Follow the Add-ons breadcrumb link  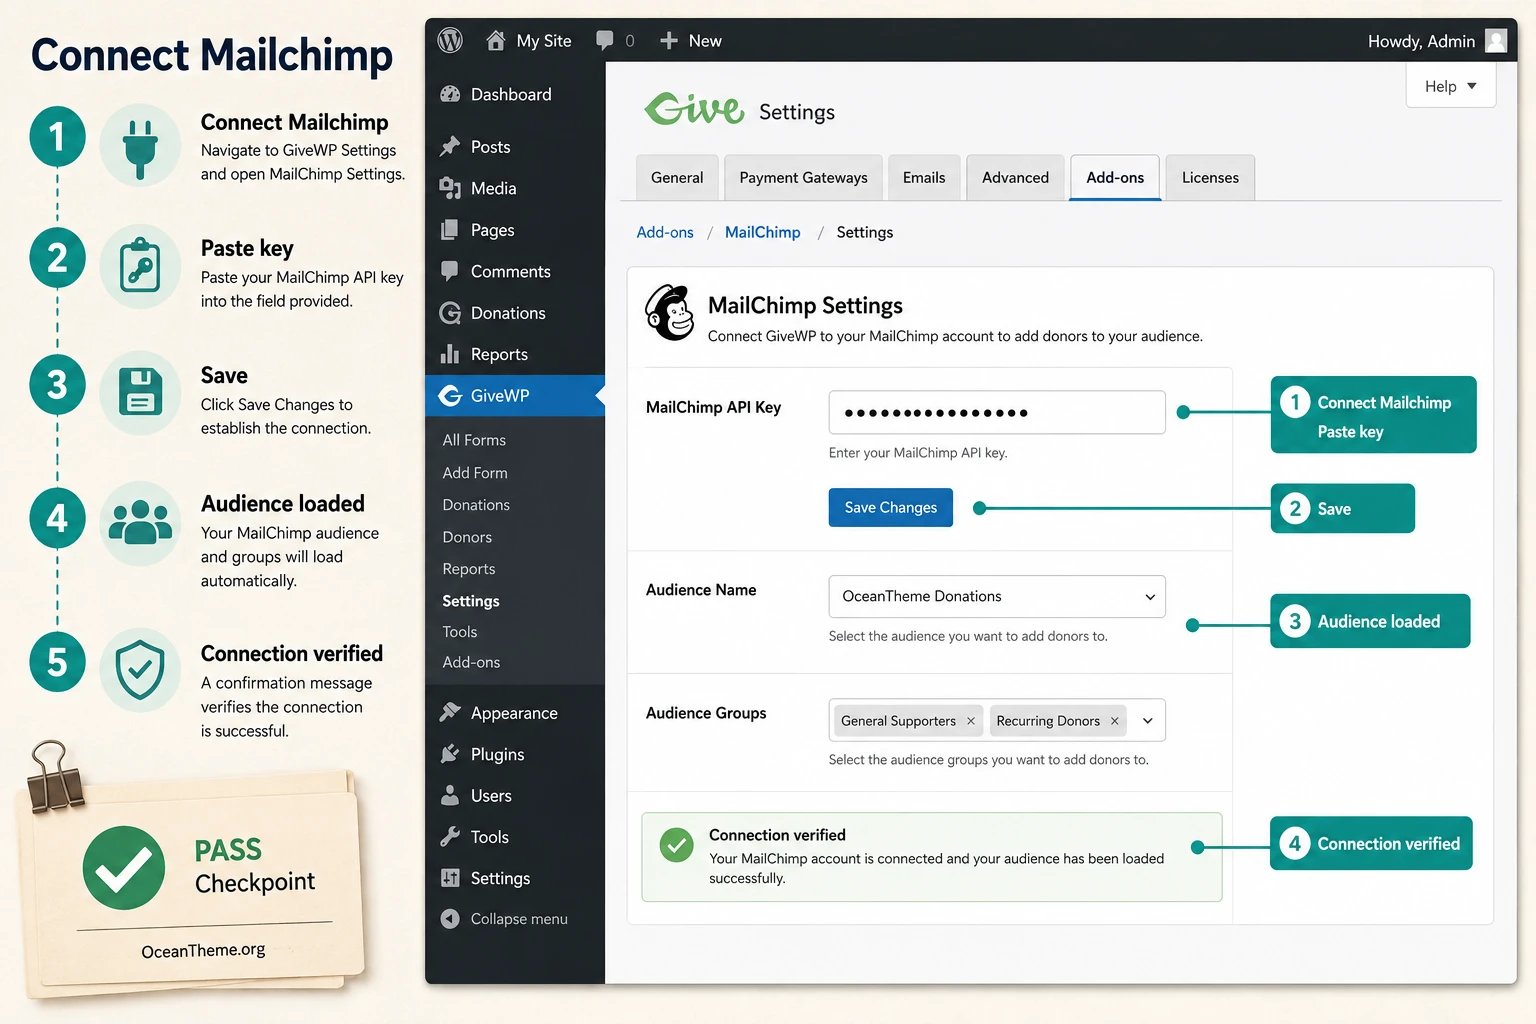pyautogui.click(x=665, y=232)
